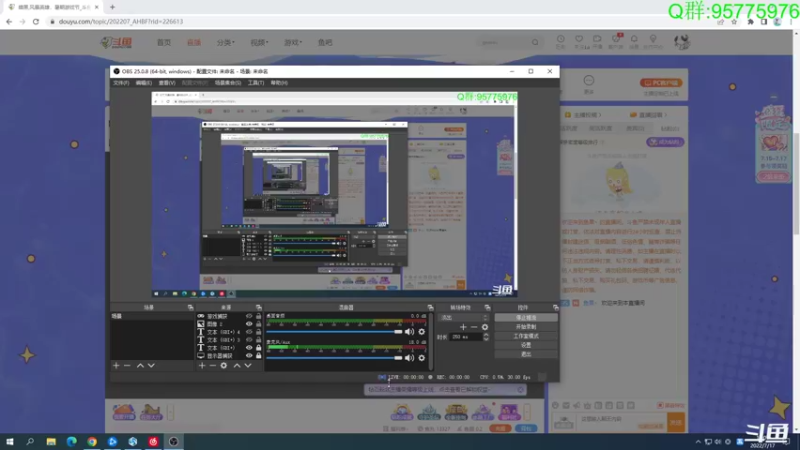Expand the 分类 dropdown on Douyu
This screenshot has width=800, height=450.
pyautogui.click(x=226, y=42)
